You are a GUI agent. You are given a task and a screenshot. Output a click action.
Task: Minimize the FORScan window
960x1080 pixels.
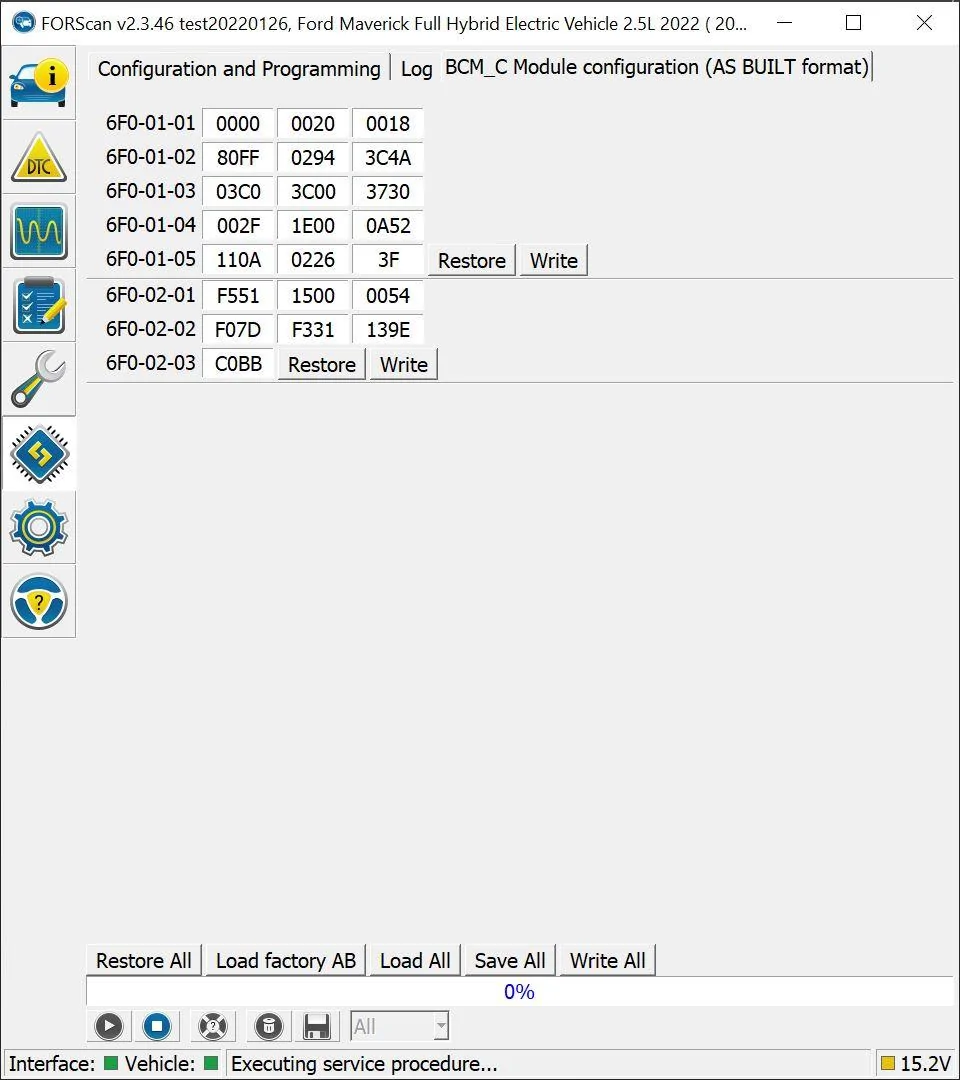[784, 23]
